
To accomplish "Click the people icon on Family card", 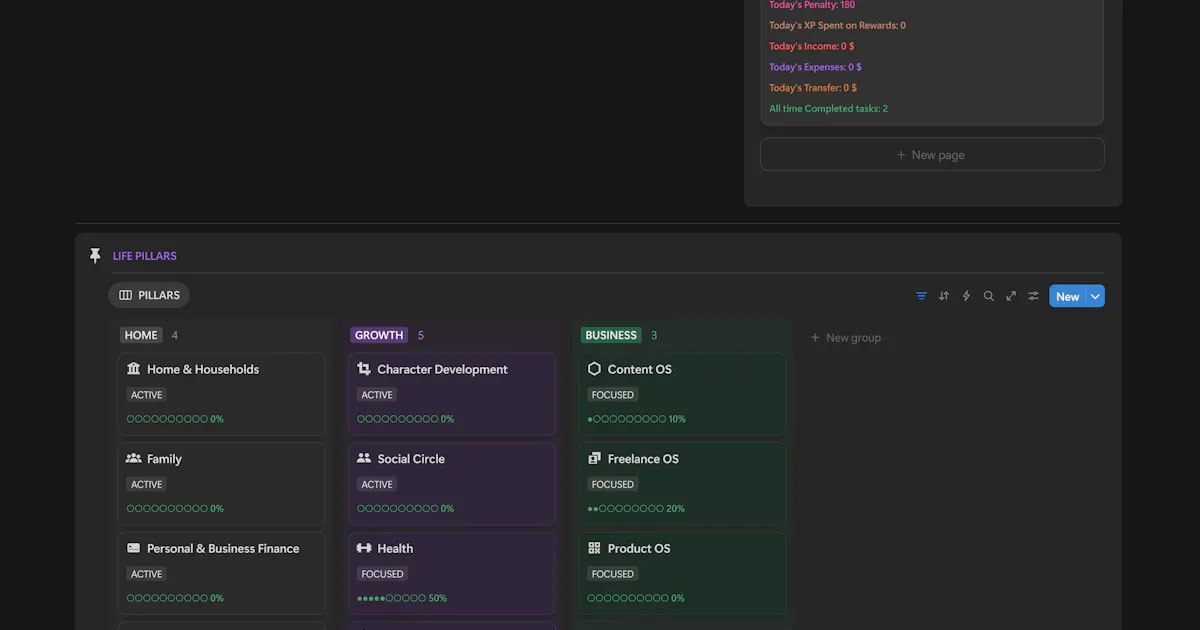I will click(x=134, y=459).
